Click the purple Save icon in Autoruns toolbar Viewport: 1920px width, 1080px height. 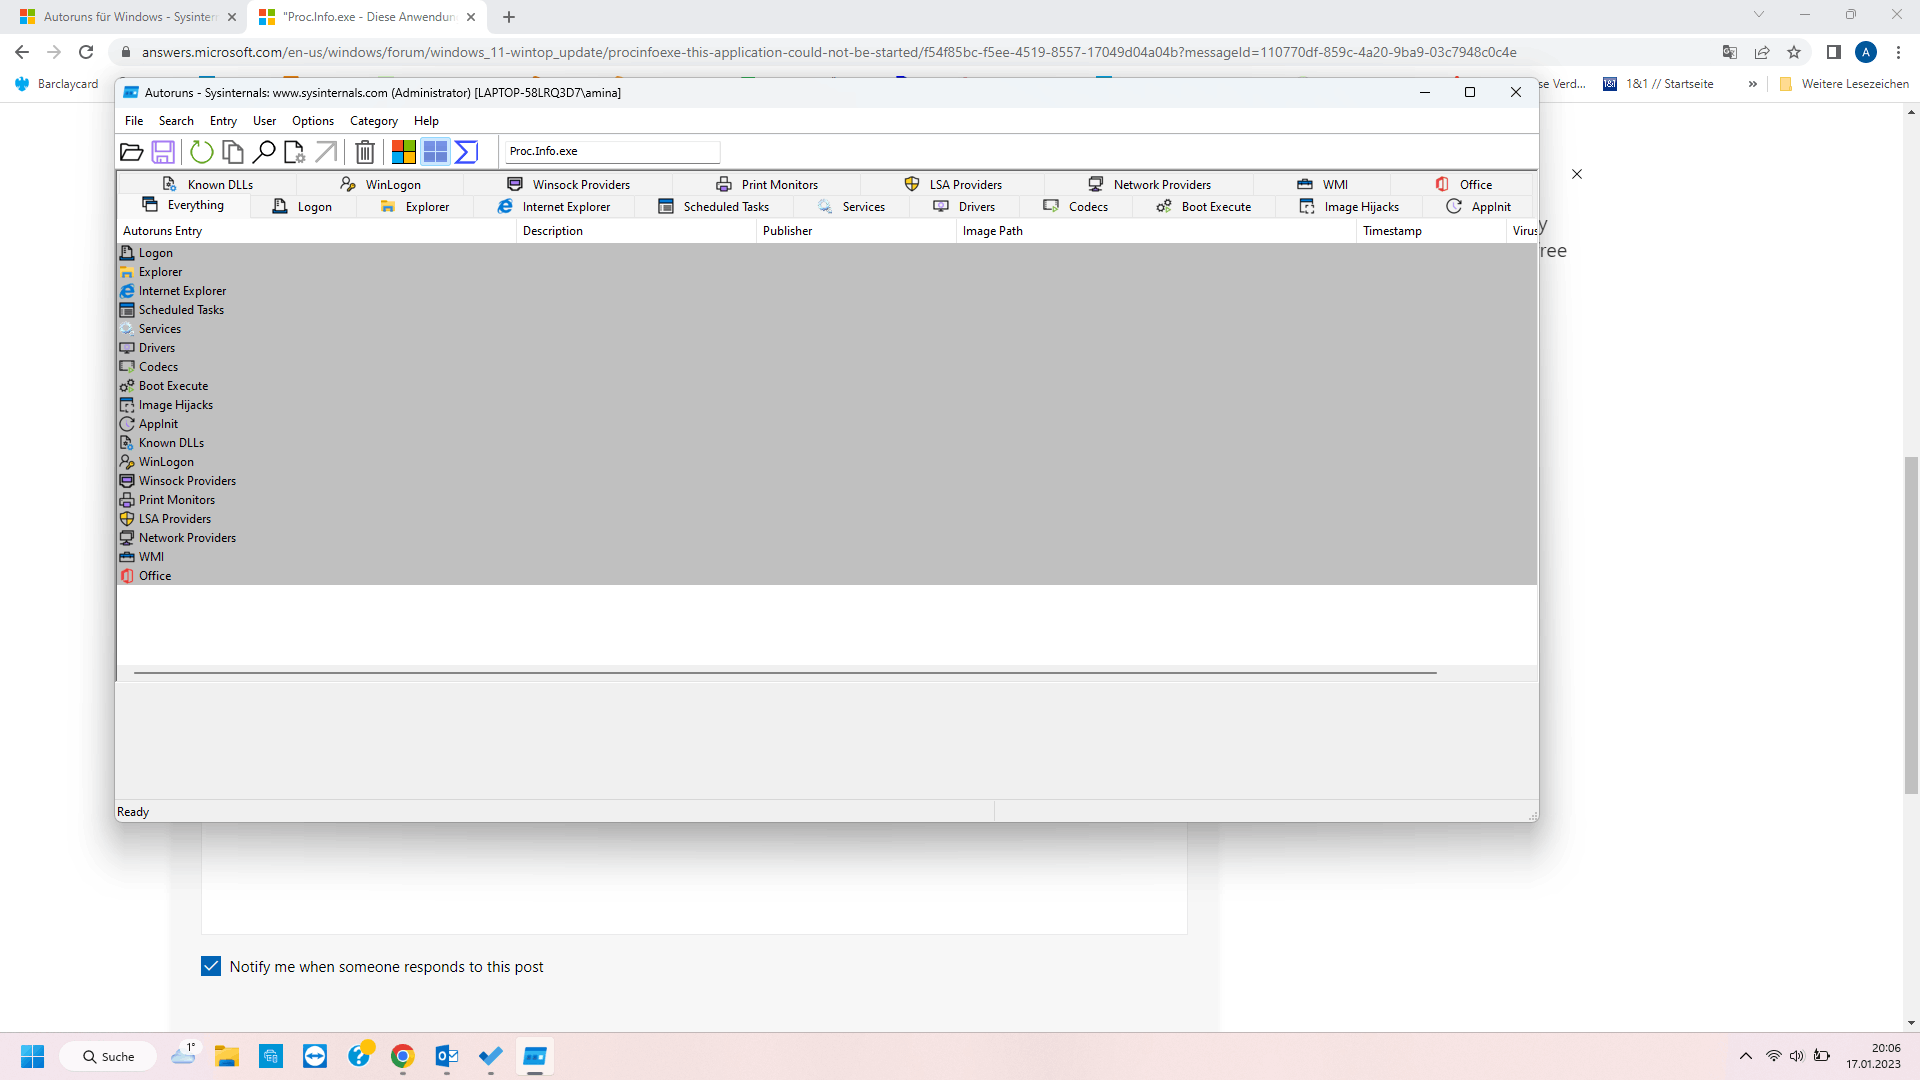[x=163, y=152]
